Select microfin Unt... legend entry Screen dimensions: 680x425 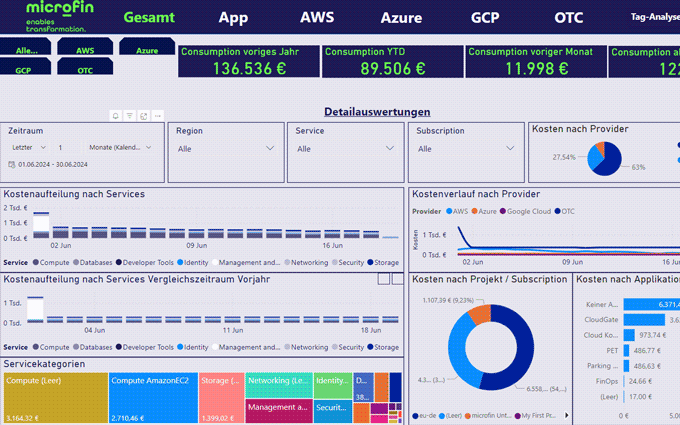pos(488,415)
